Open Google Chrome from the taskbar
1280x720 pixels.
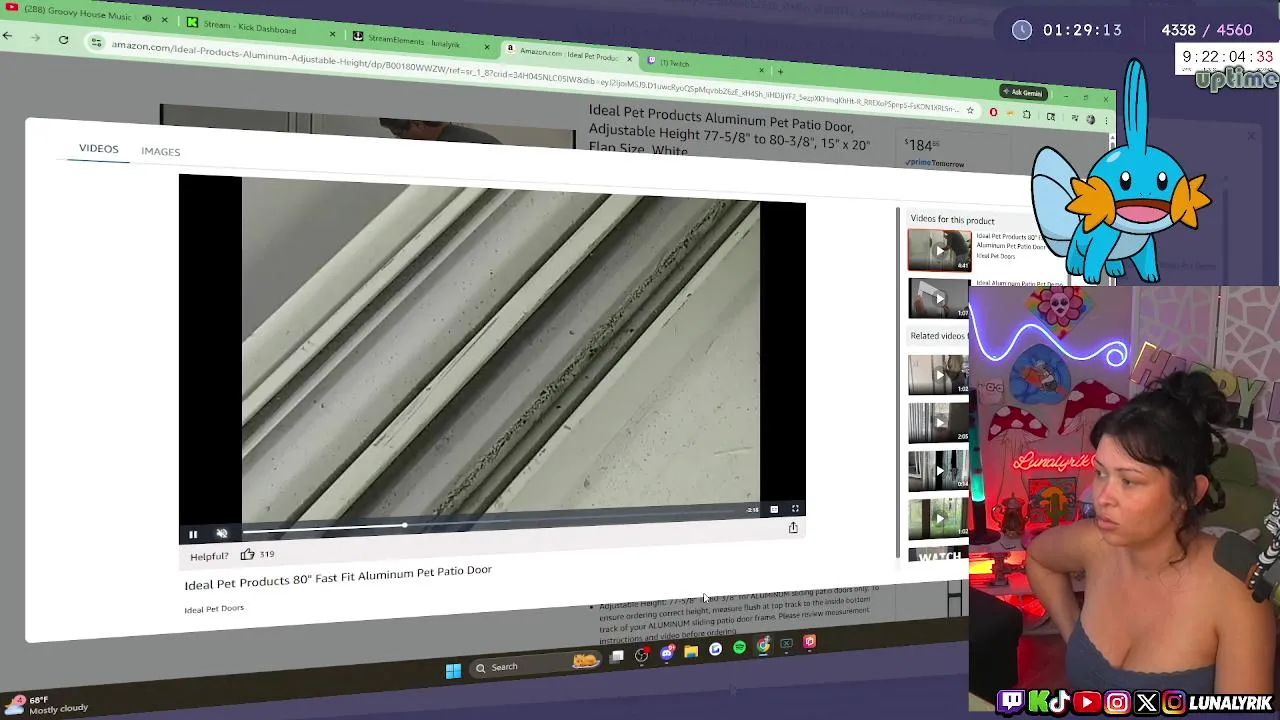click(763, 646)
